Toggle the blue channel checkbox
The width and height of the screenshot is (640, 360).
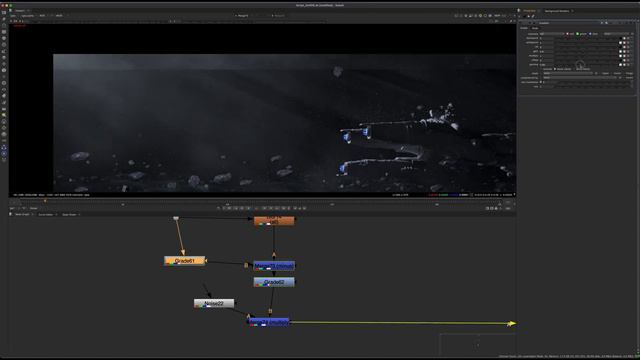pos(590,34)
